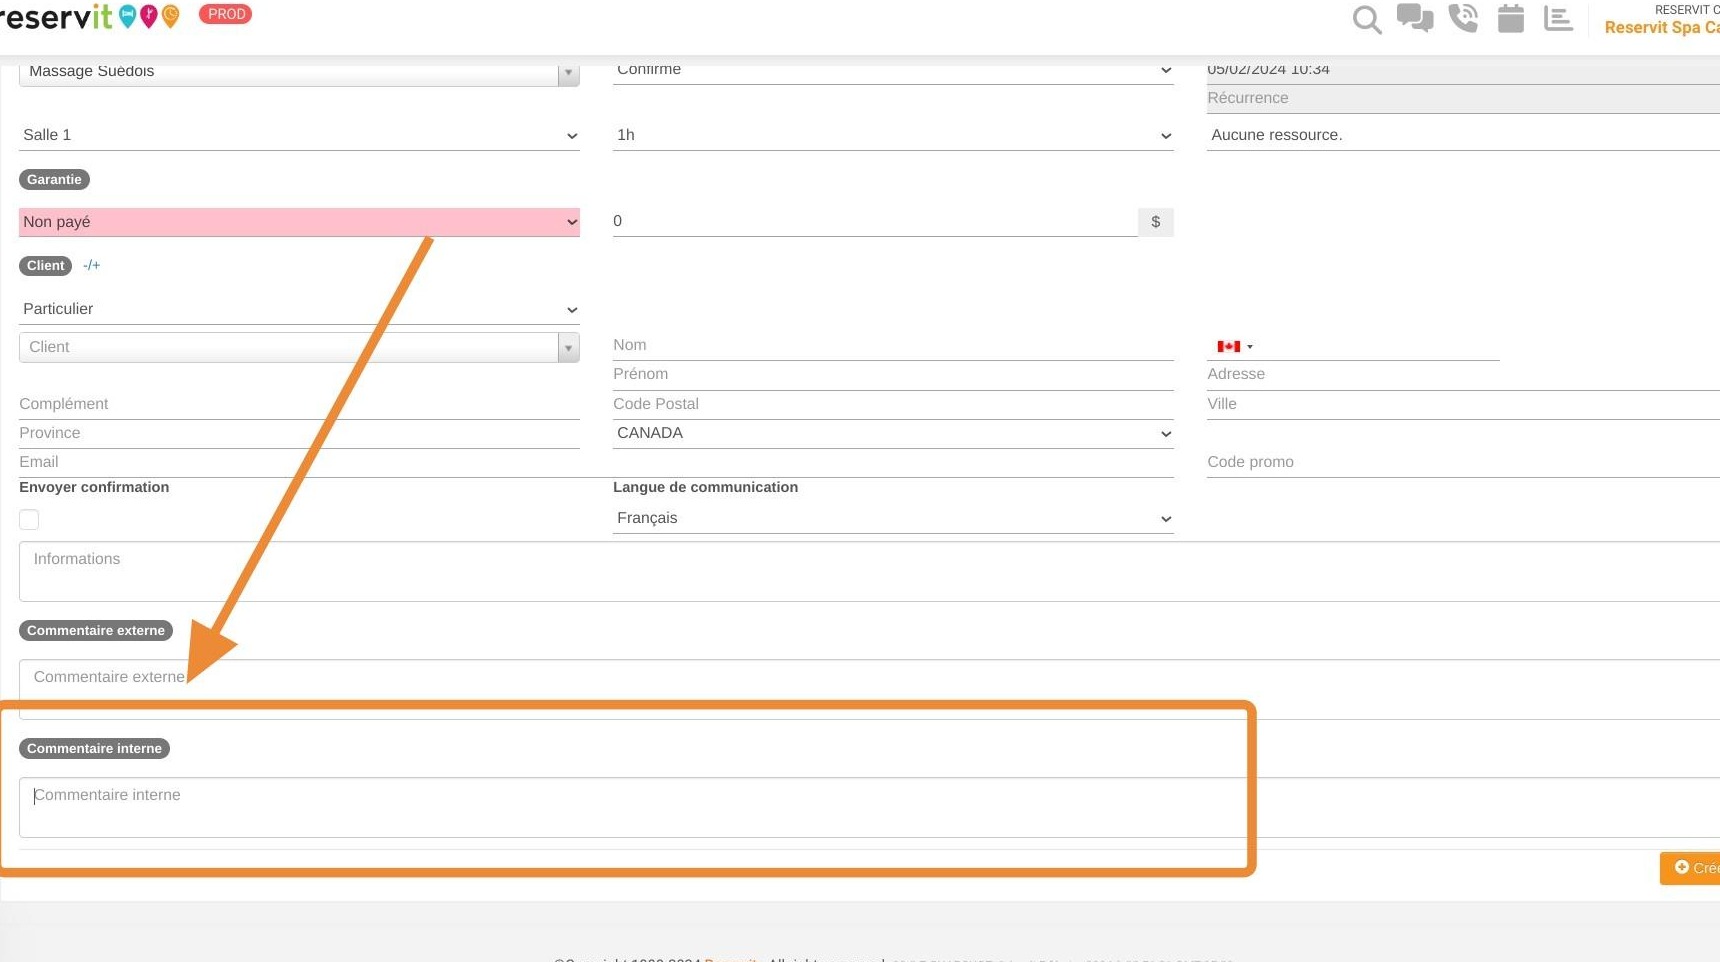
Task: Click the Créer button
Action: click(1690, 868)
